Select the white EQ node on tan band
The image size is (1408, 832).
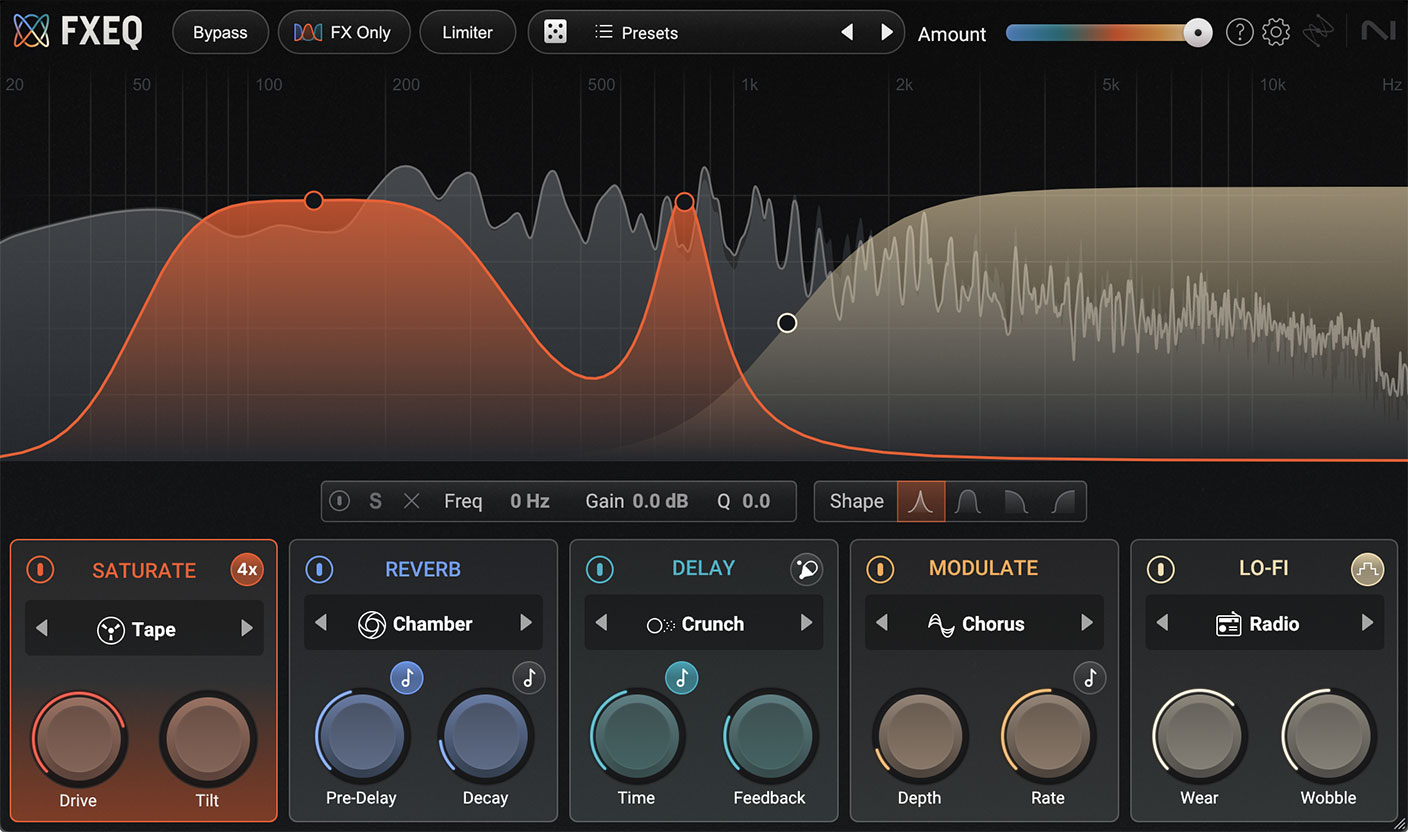[x=787, y=322]
